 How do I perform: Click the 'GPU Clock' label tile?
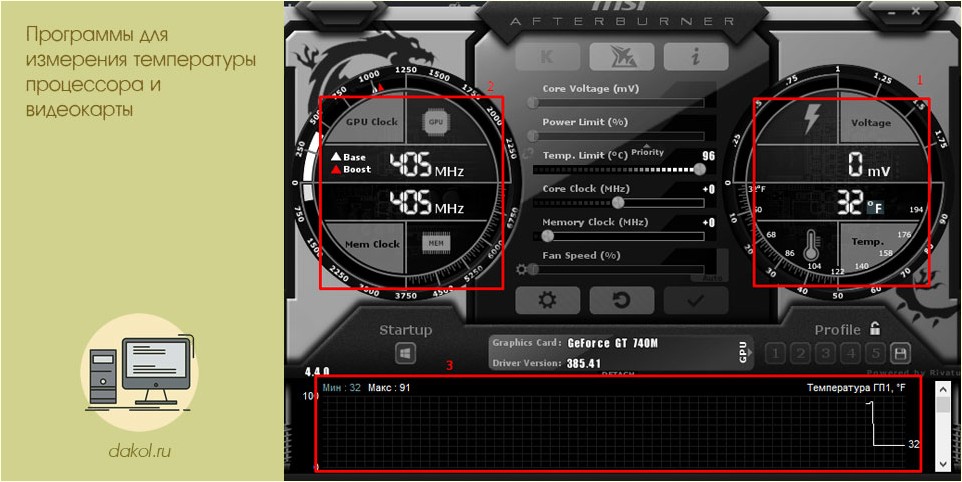pyautogui.click(x=372, y=121)
